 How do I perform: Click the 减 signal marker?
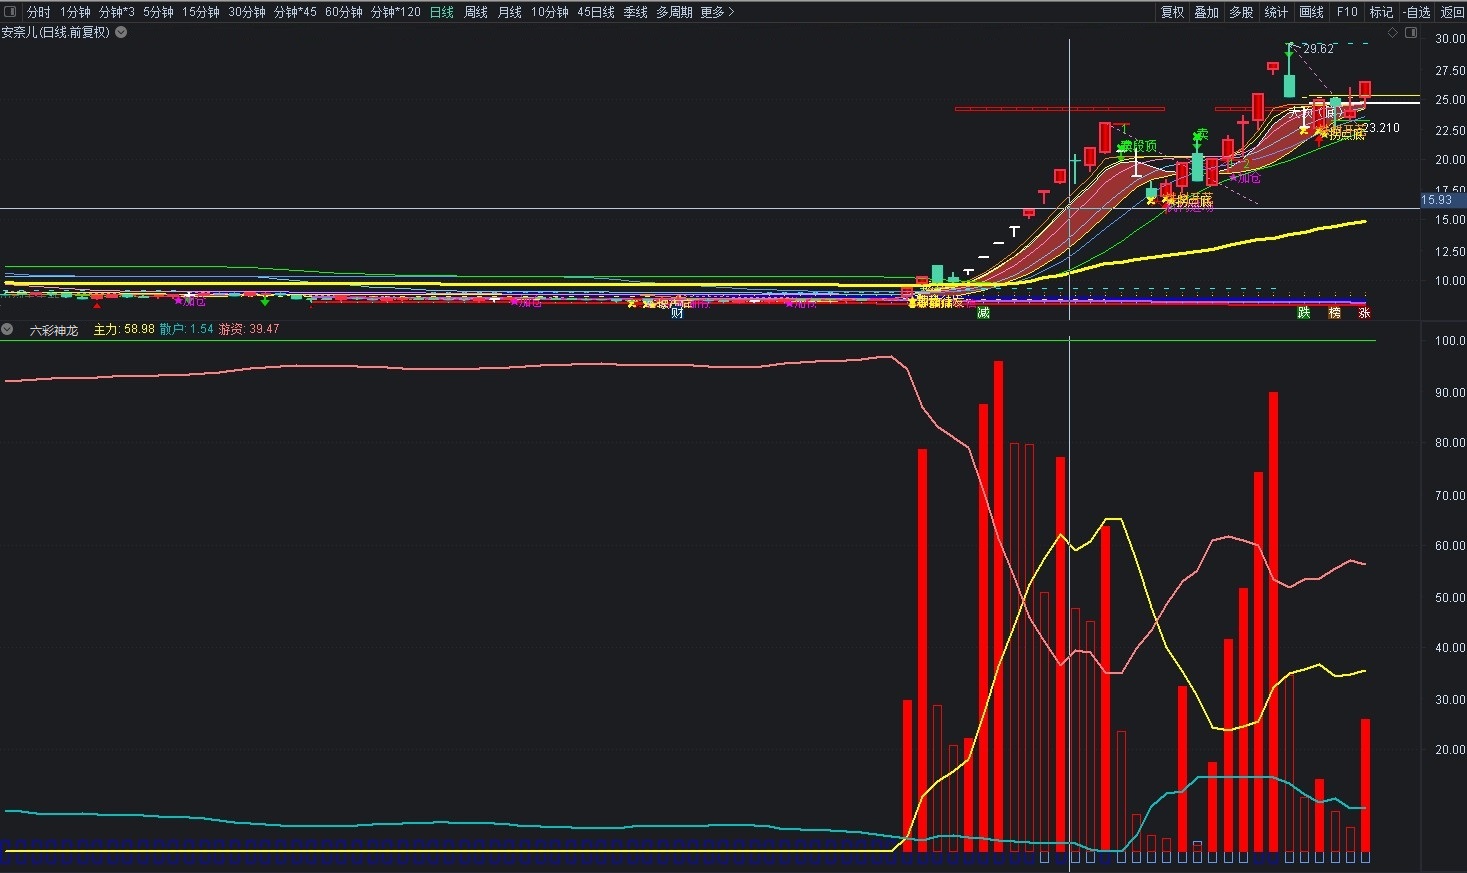click(x=983, y=313)
